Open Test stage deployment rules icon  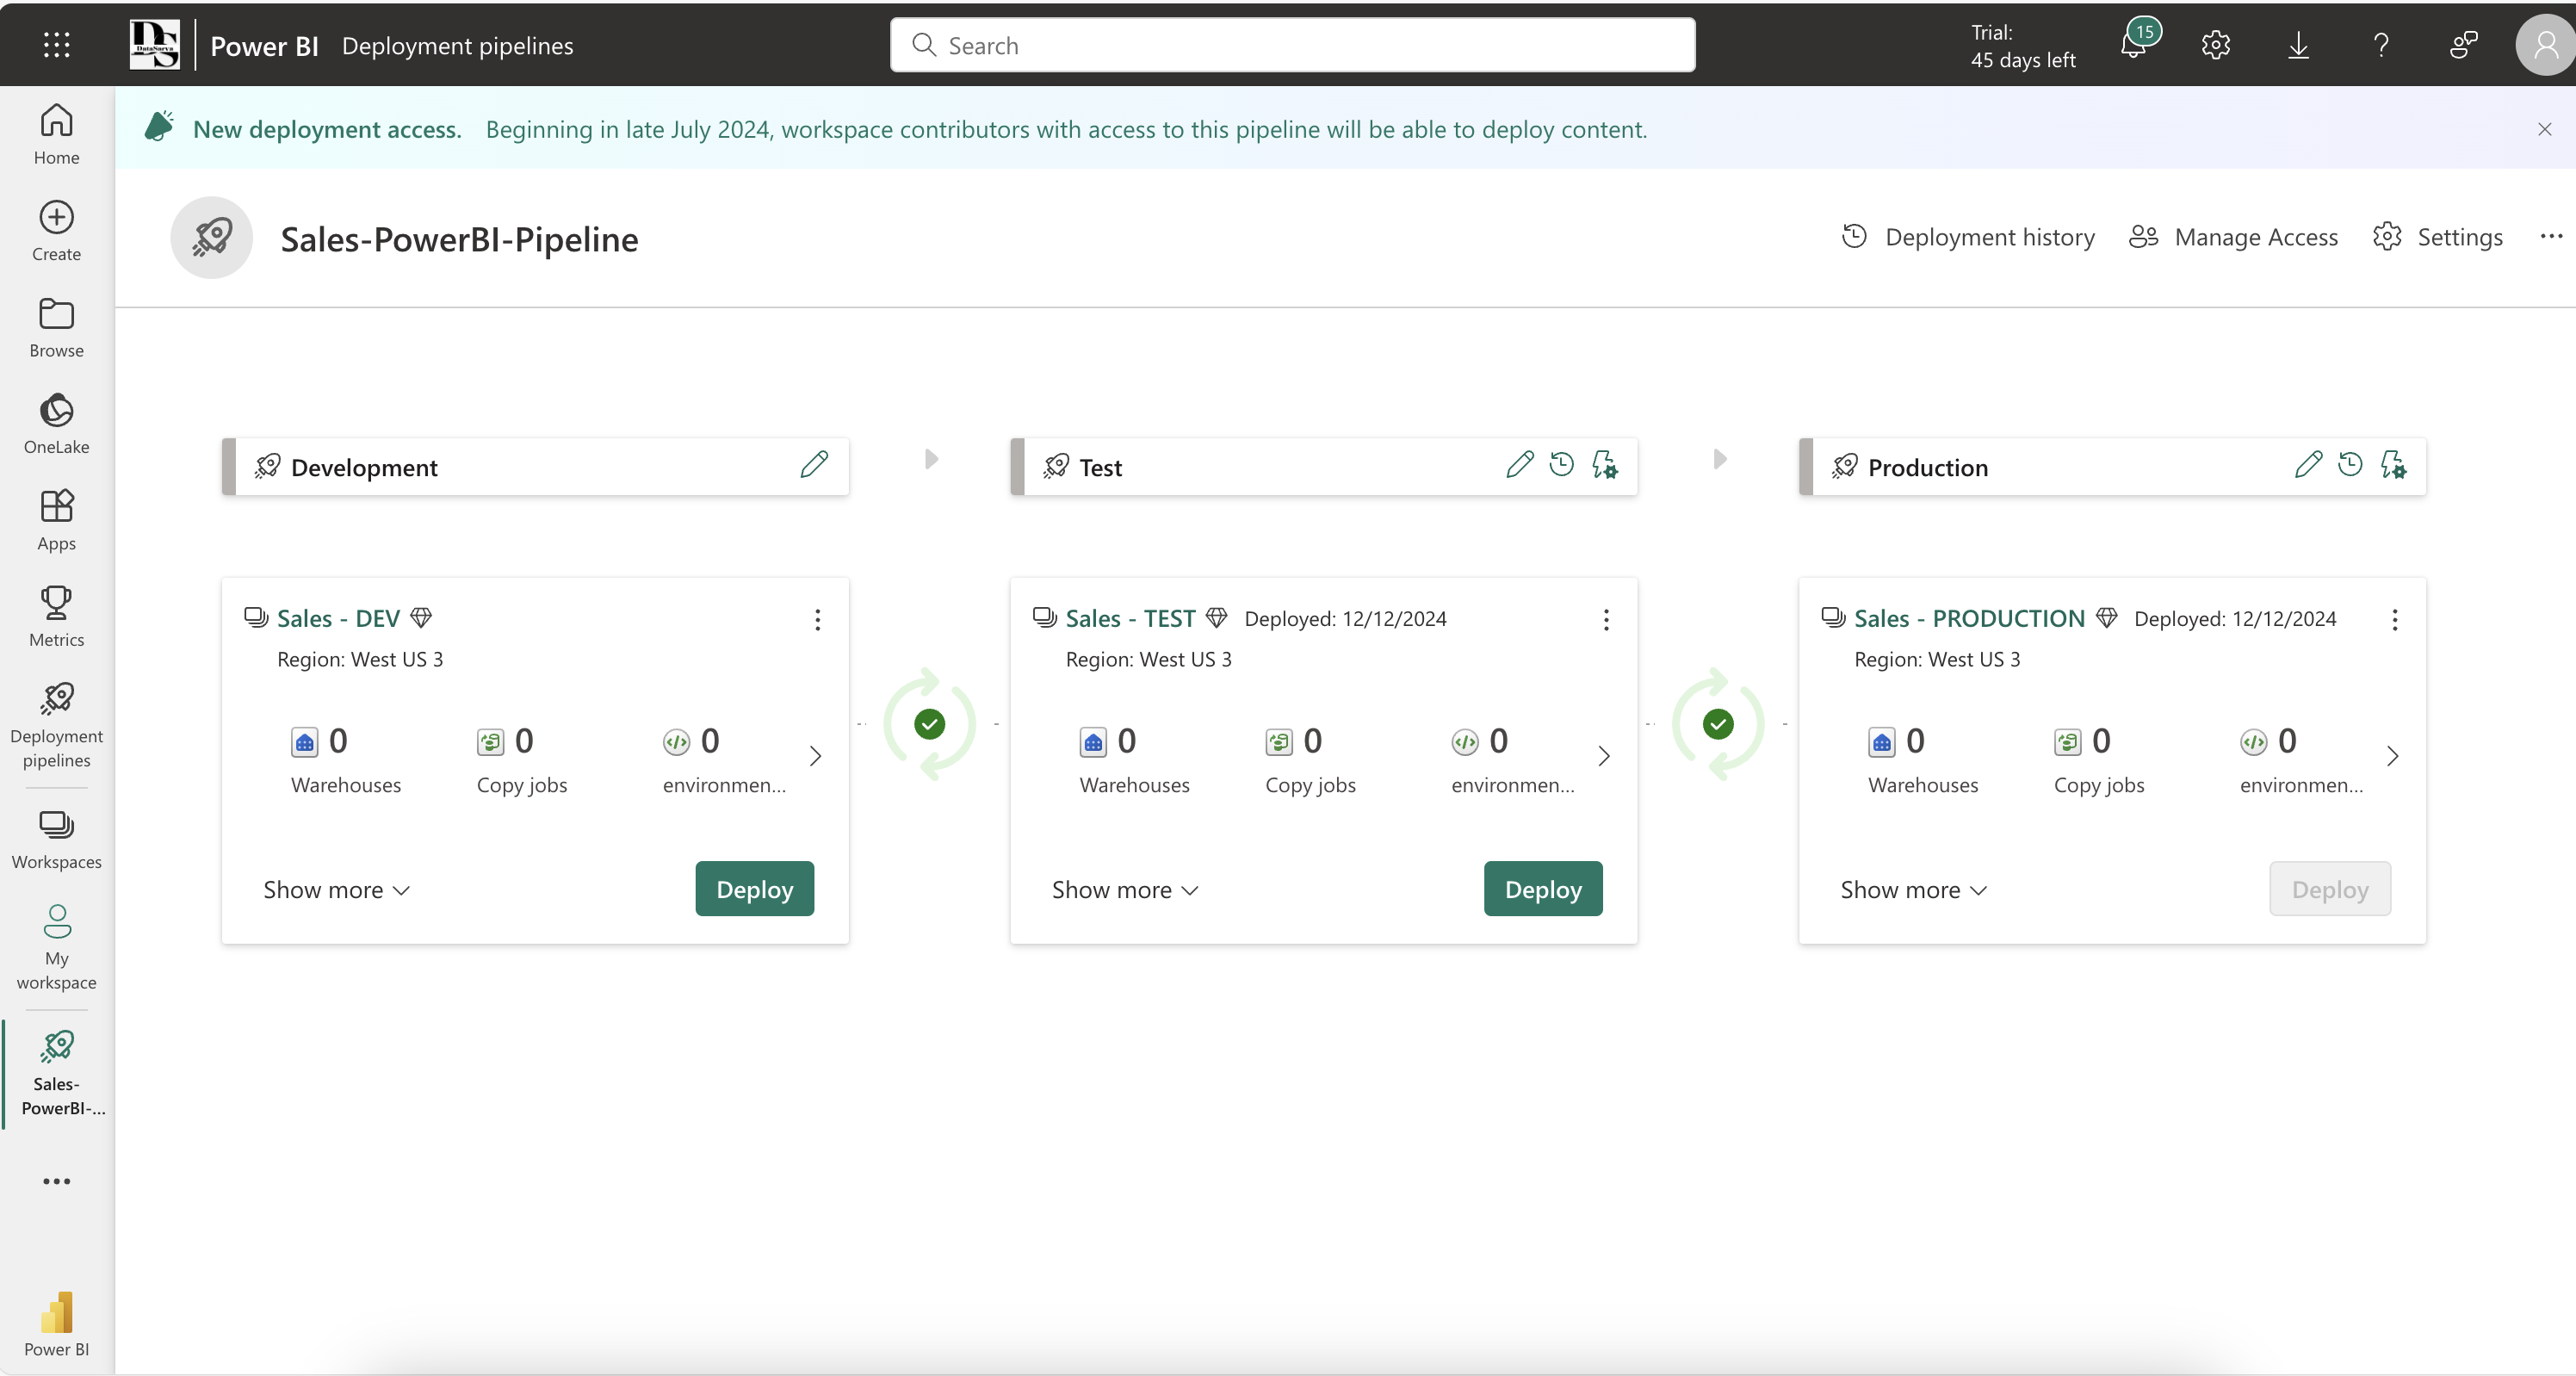coord(1604,465)
